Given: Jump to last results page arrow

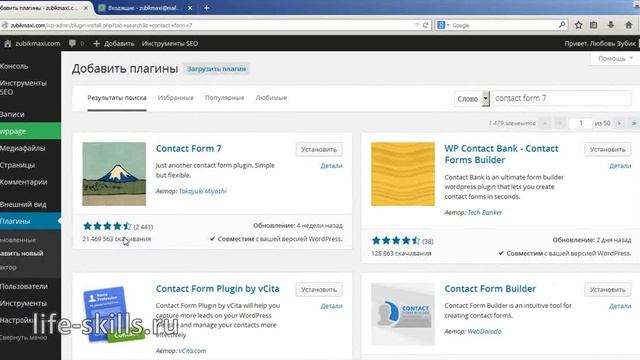Looking at the screenshot, I should pos(633,123).
